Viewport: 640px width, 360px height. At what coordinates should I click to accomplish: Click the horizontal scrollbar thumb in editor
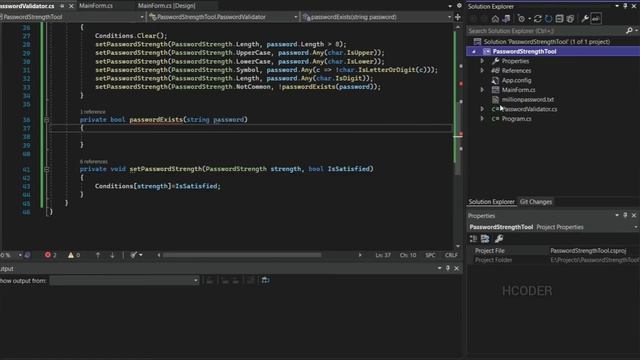tap(242, 255)
